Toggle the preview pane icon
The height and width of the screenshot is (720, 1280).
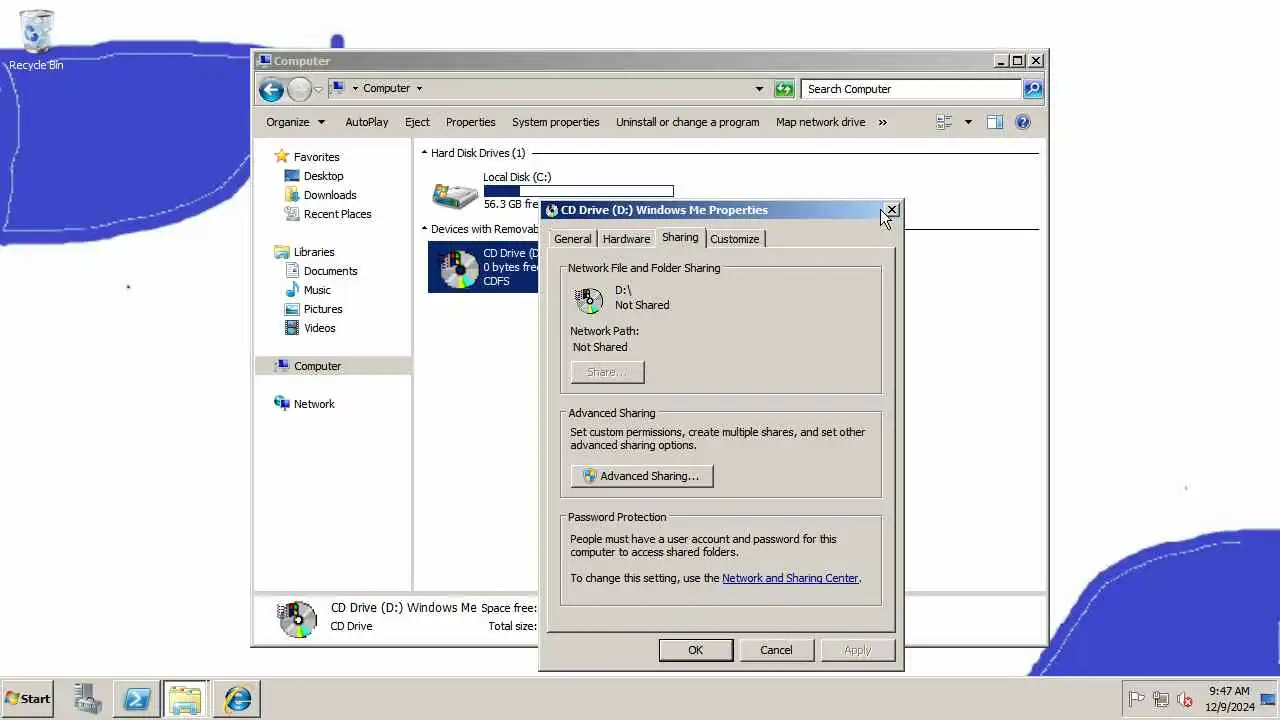pos(995,122)
